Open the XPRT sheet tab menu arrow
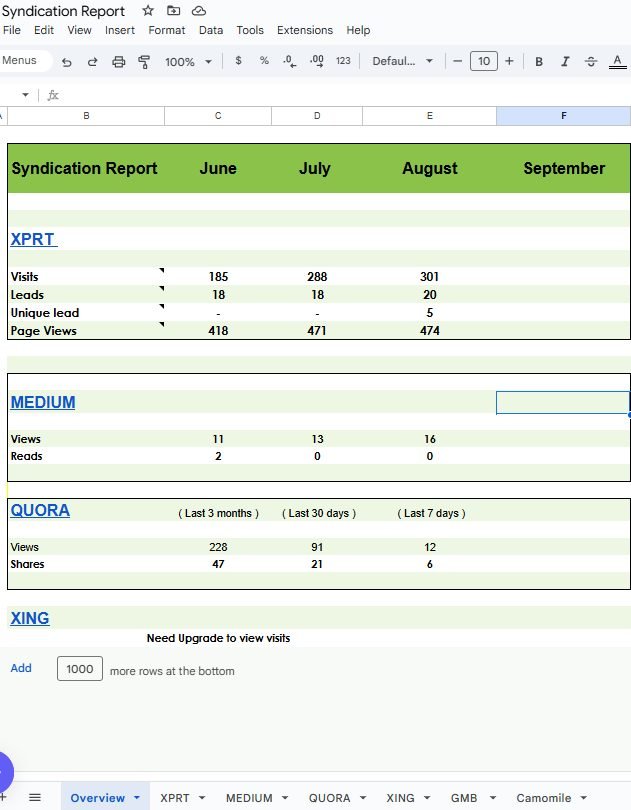 pyautogui.click(x=202, y=798)
